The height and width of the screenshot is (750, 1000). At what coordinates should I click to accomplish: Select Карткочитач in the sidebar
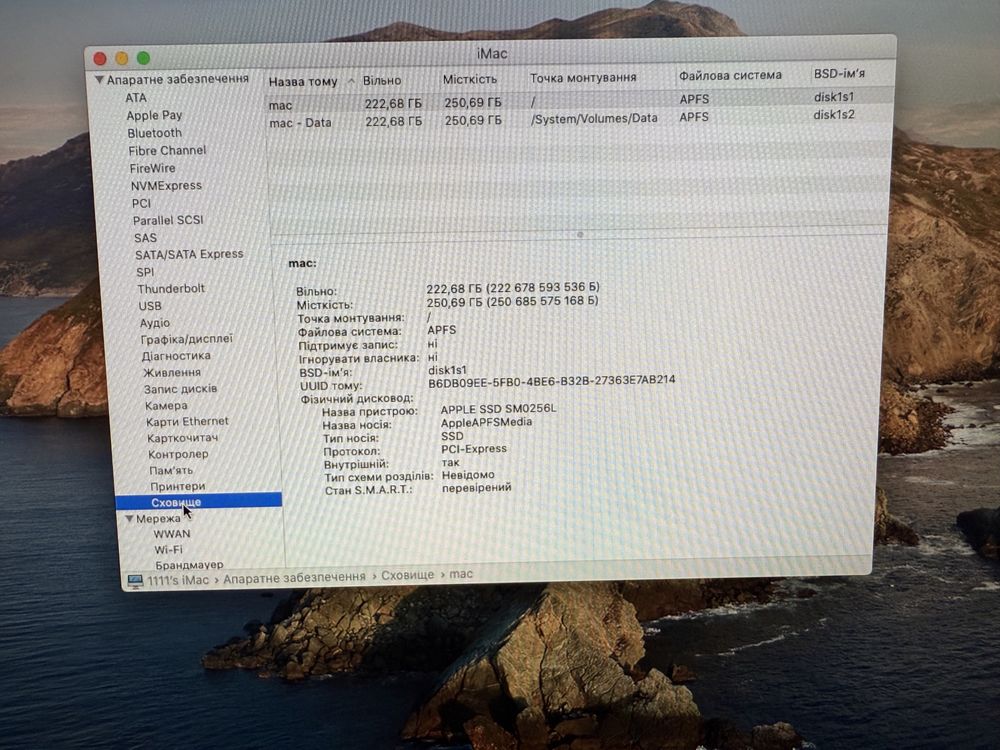pos(182,438)
